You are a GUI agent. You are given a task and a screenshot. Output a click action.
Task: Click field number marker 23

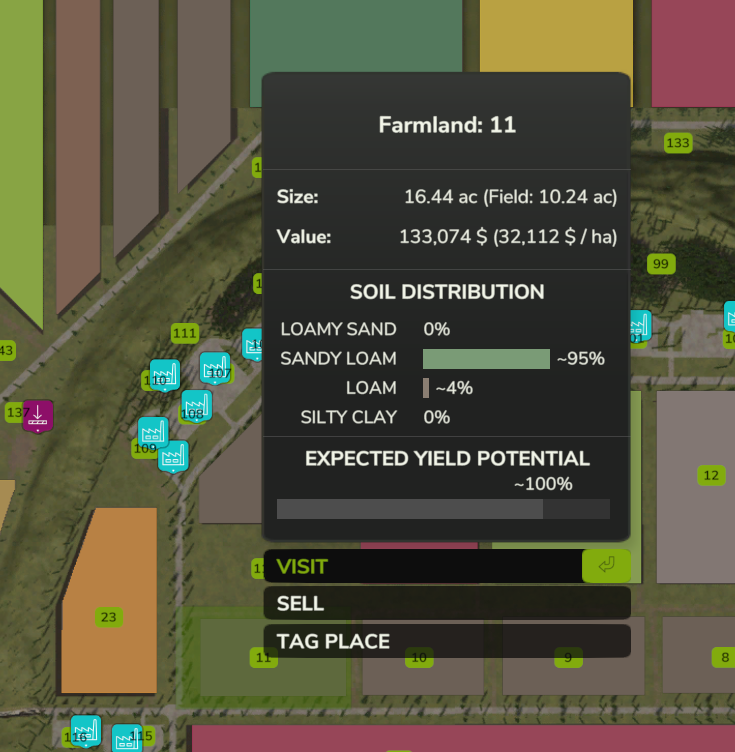108,617
